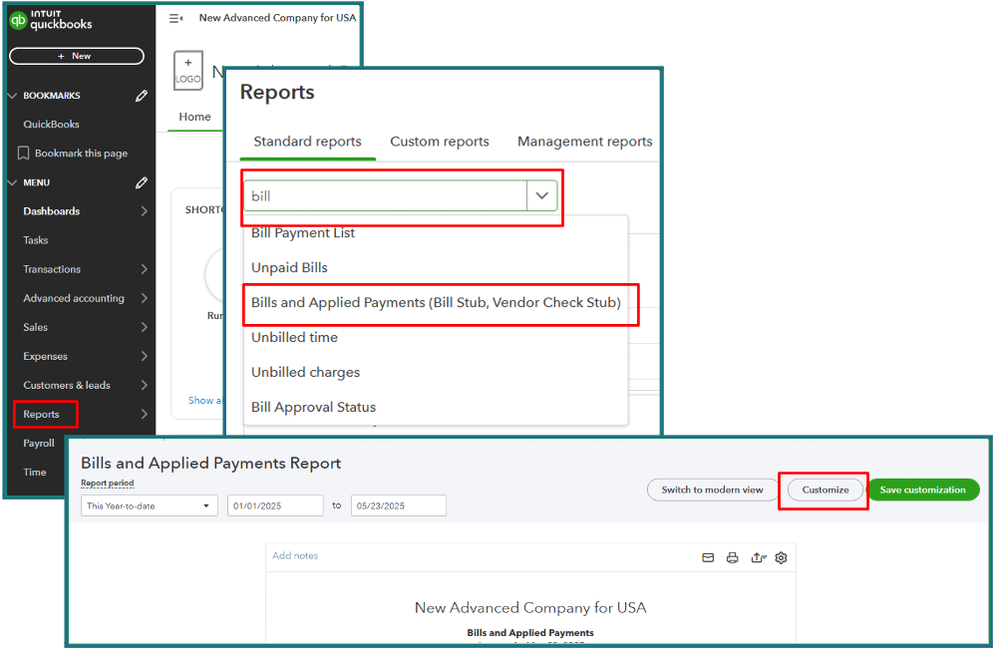999x653 pixels.
Task: Collapse the BOOKMARKS section
Action: pos(12,96)
